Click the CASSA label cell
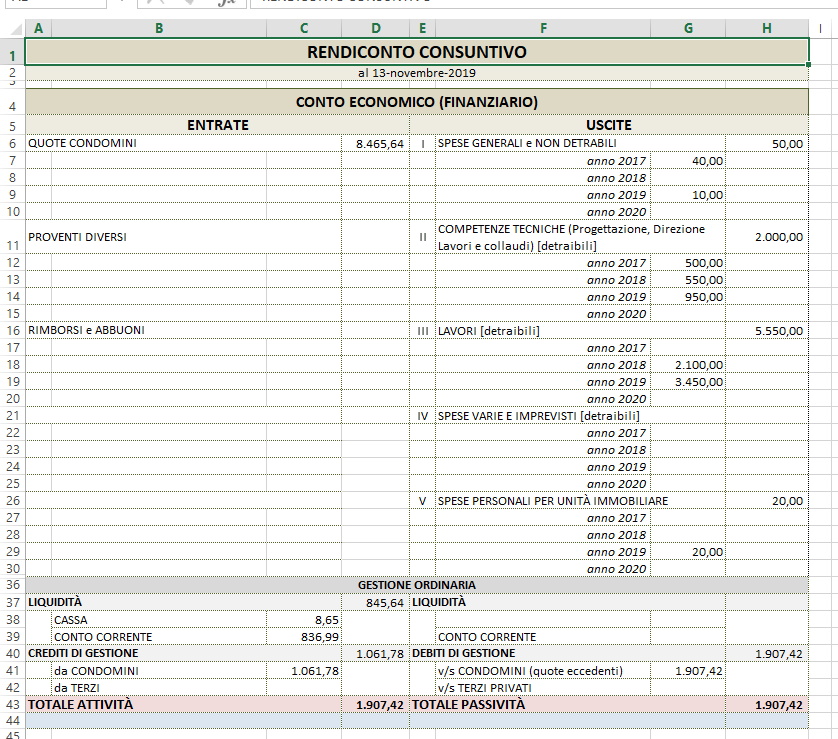The width and height of the screenshot is (838, 739). 159,620
